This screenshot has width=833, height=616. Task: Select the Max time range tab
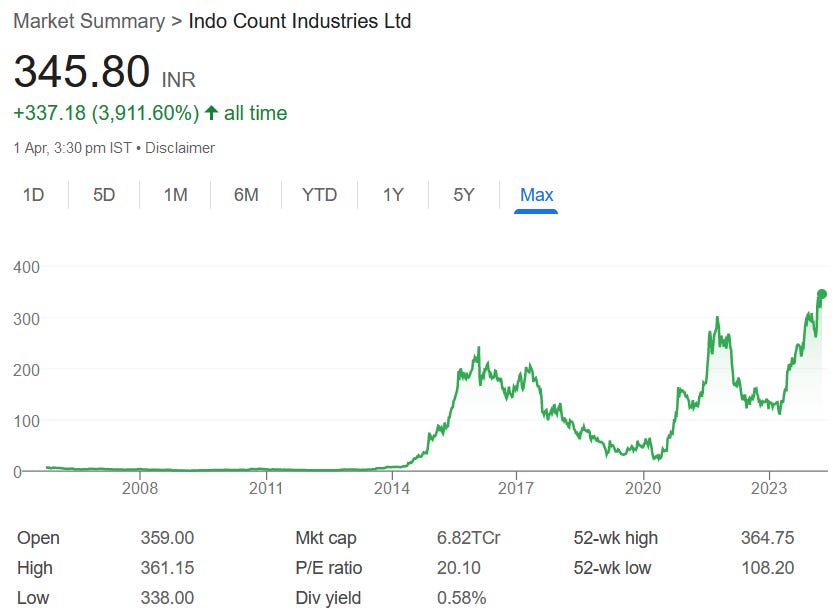[x=536, y=195]
